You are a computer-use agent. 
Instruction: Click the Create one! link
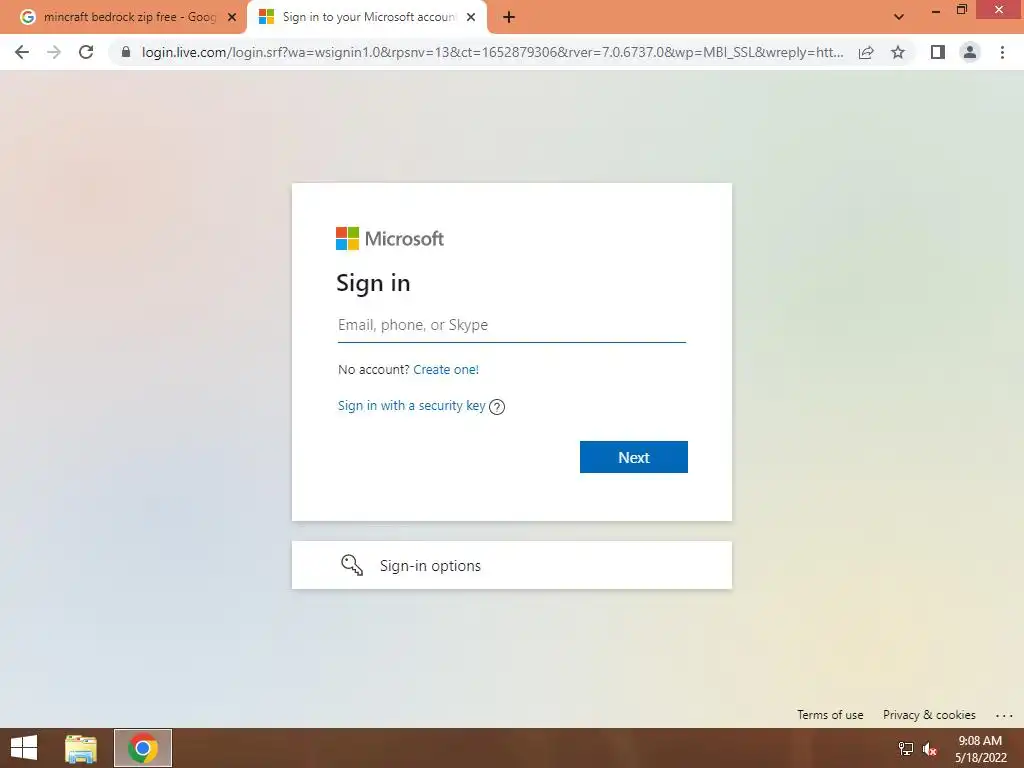[446, 370]
